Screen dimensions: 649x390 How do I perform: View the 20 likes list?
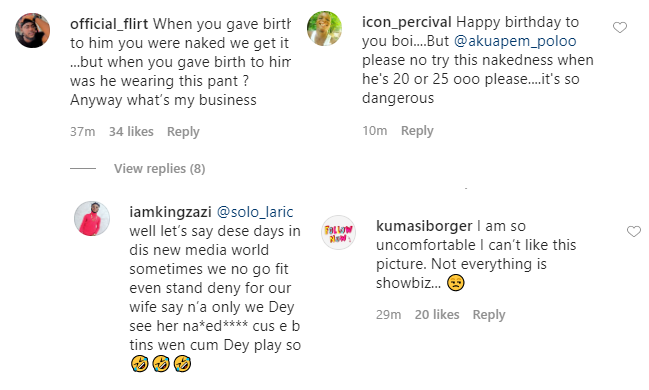pyautogui.click(x=437, y=315)
